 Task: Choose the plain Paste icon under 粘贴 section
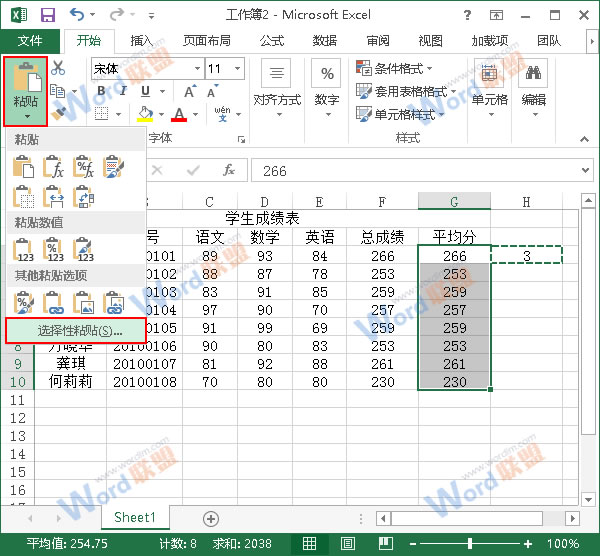tap(23, 167)
